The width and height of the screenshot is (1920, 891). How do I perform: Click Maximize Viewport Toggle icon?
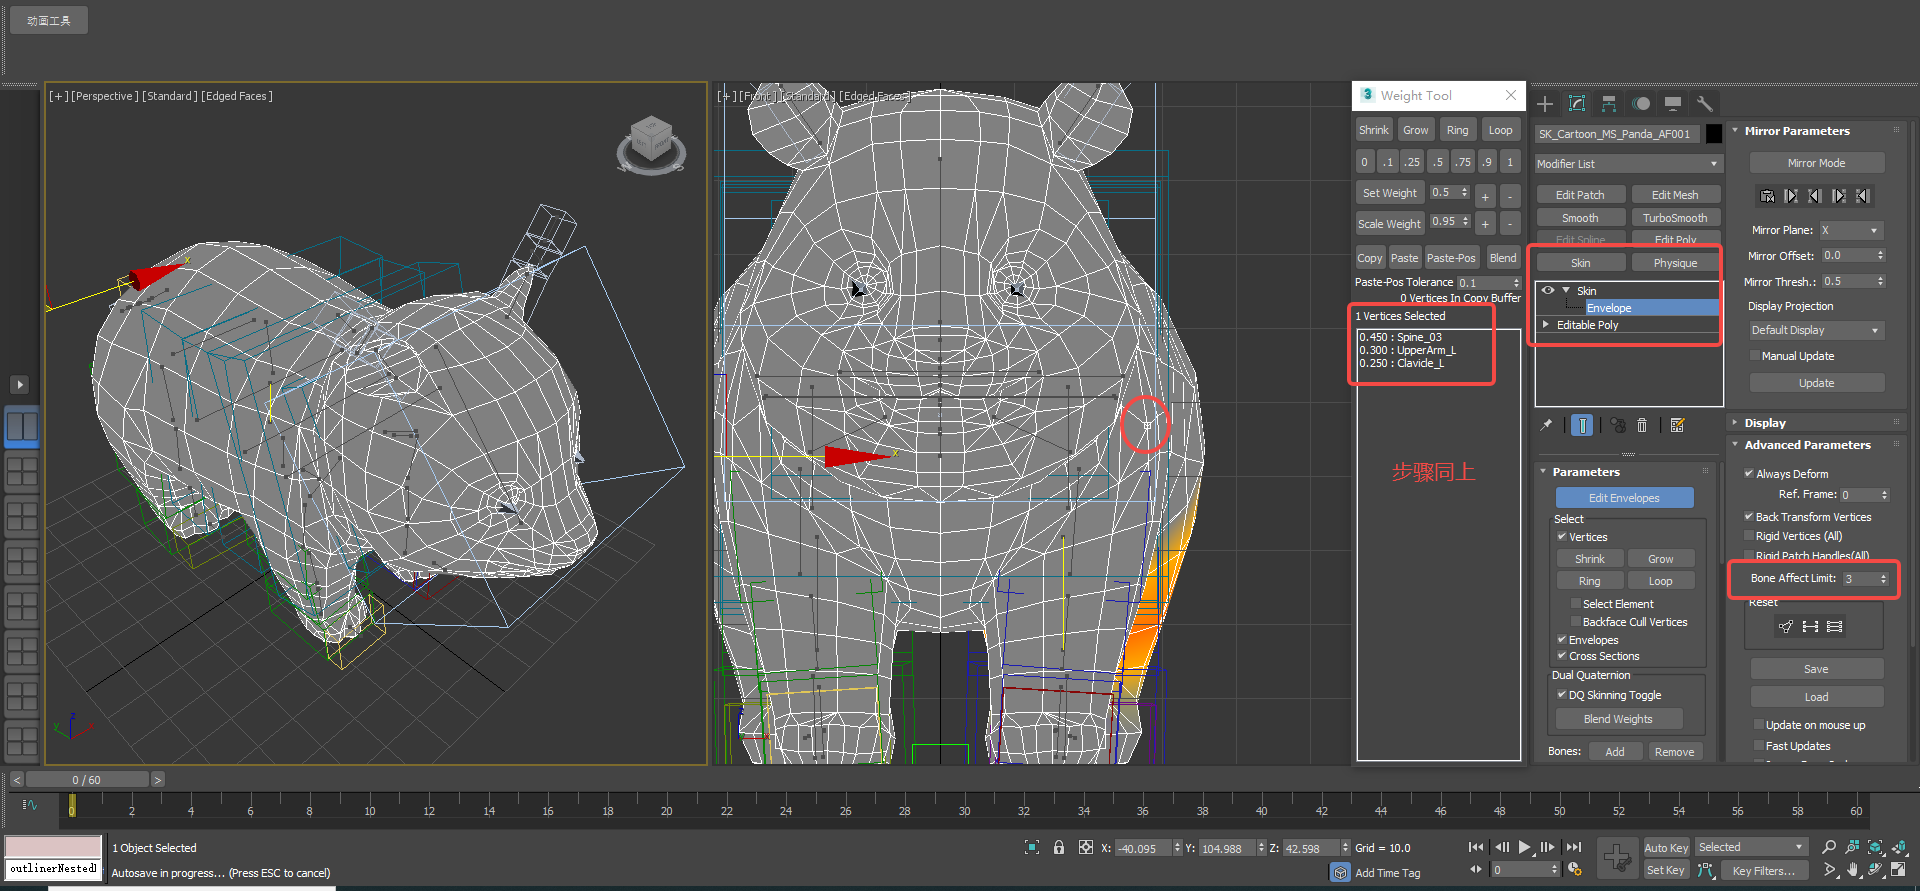point(1898,869)
